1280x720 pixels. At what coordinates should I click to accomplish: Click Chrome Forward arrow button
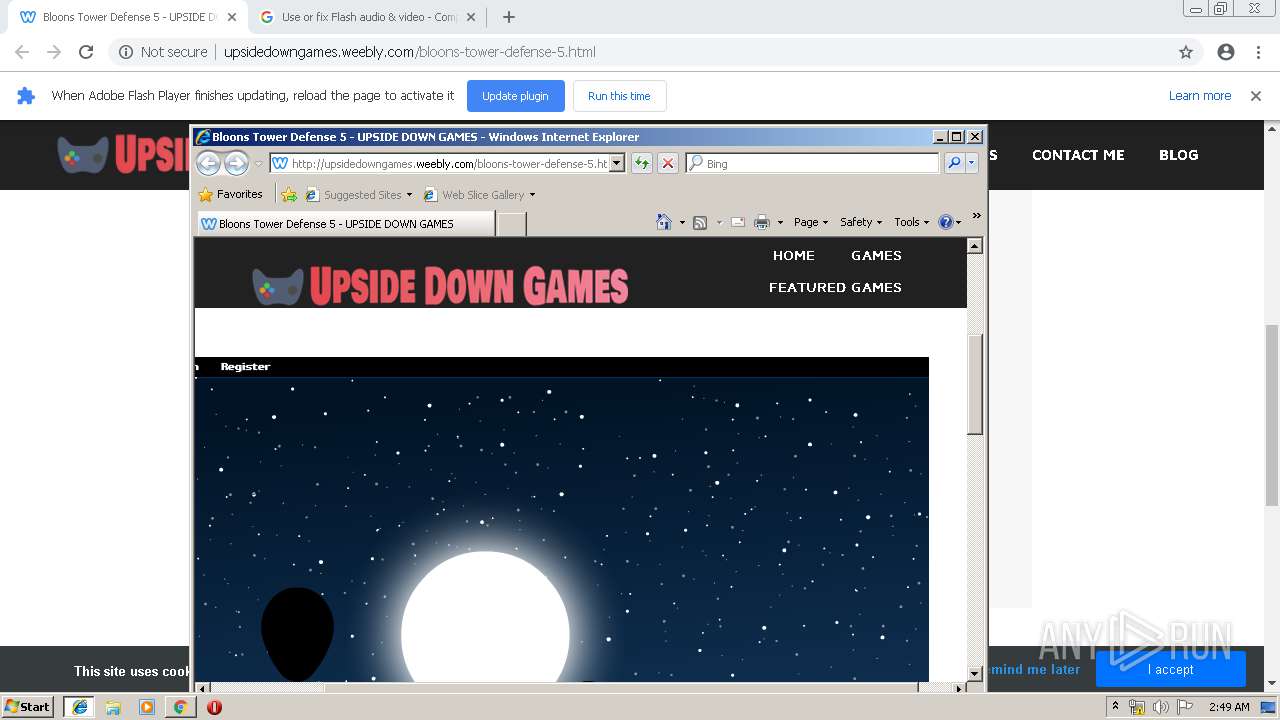pos(54,52)
